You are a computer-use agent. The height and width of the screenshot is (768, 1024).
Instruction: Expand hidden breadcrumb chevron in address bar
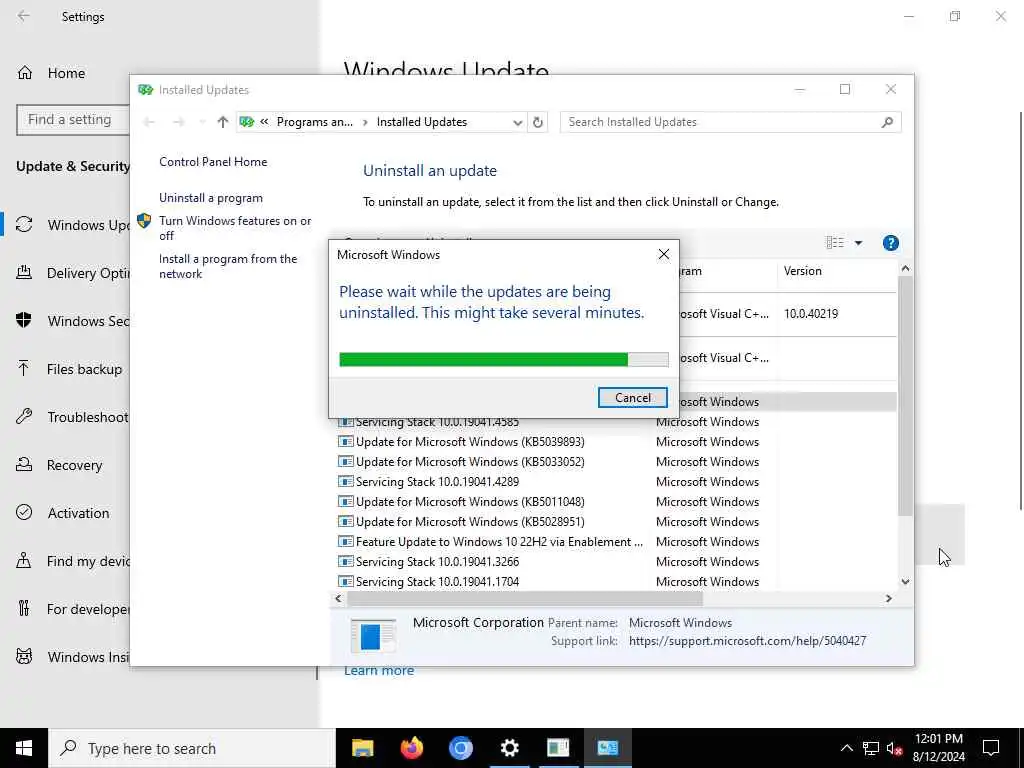[264, 122]
